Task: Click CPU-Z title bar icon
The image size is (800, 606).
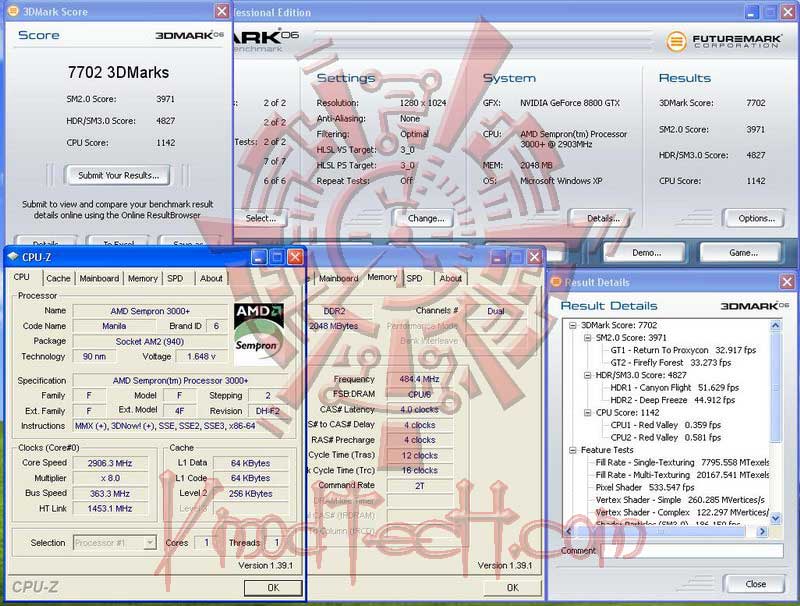Action: [x=13, y=257]
